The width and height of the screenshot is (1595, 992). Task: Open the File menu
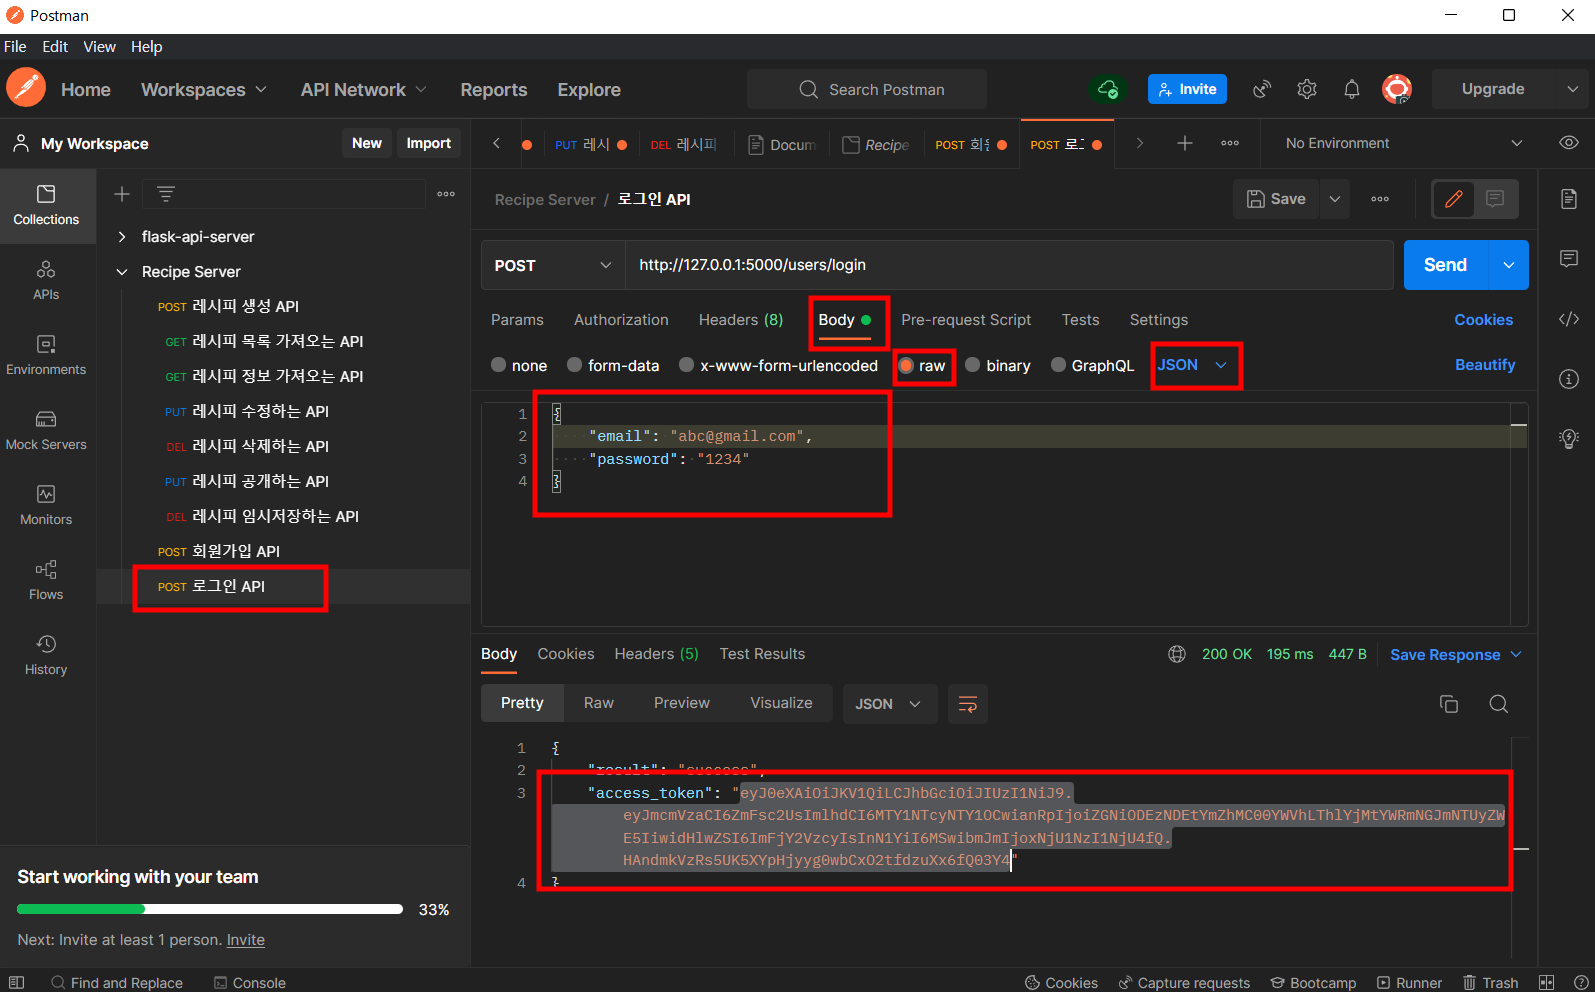tap(15, 46)
